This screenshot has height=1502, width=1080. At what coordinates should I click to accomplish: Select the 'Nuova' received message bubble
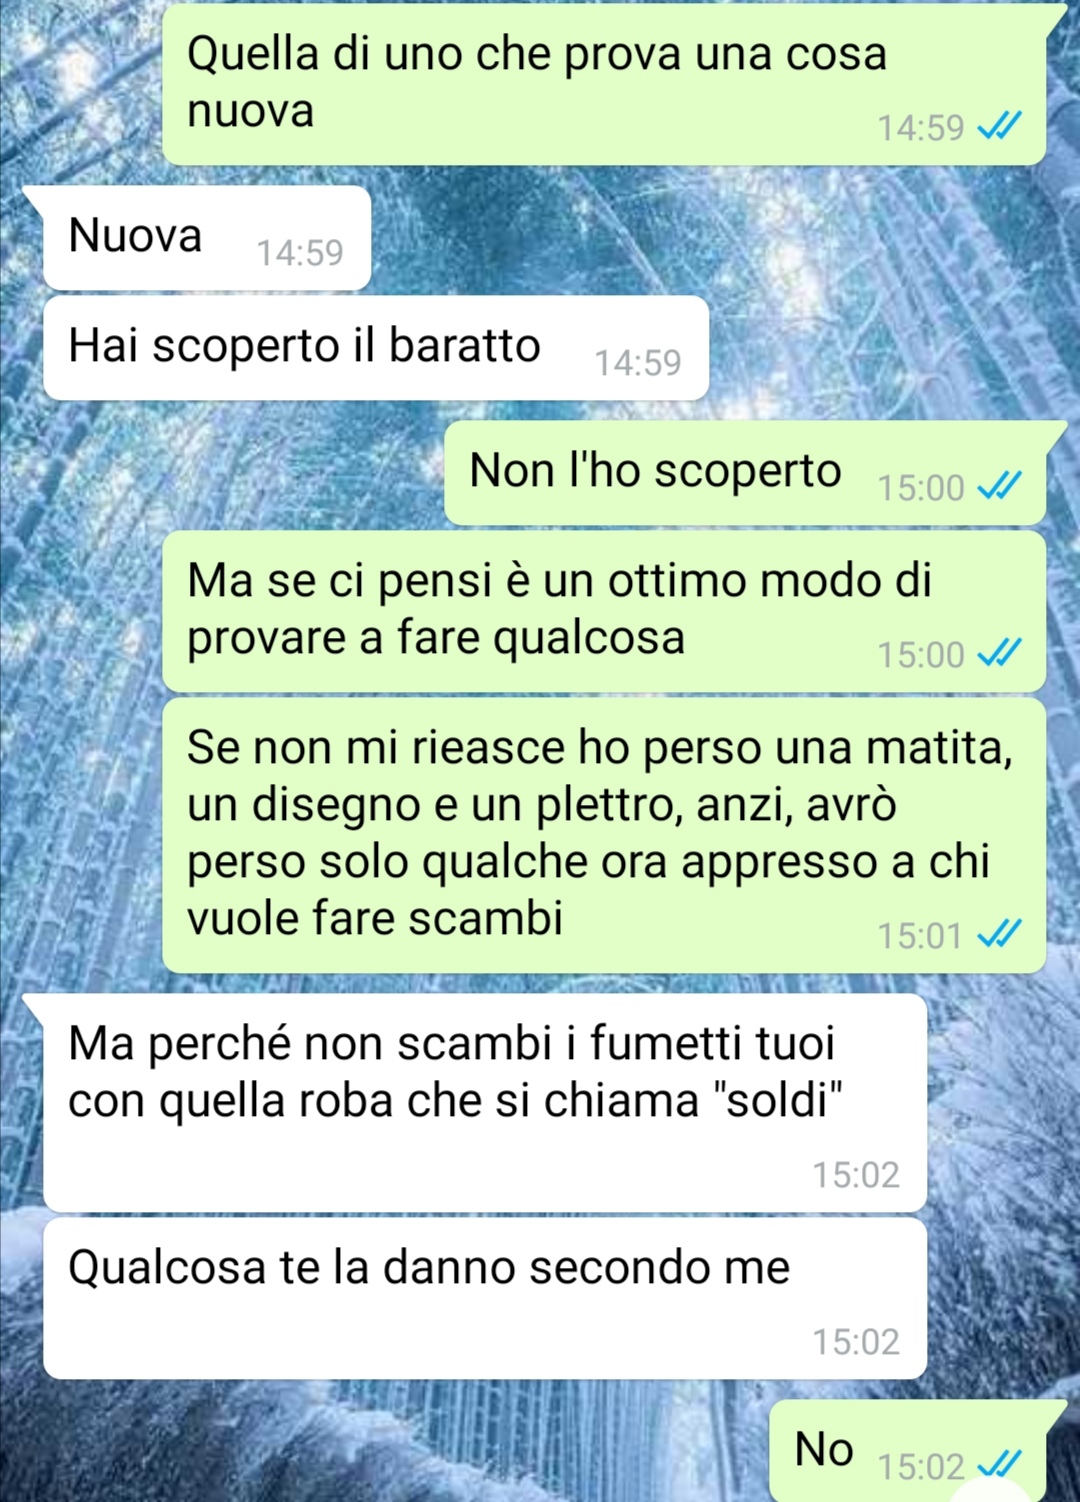(x=207, y=238)
